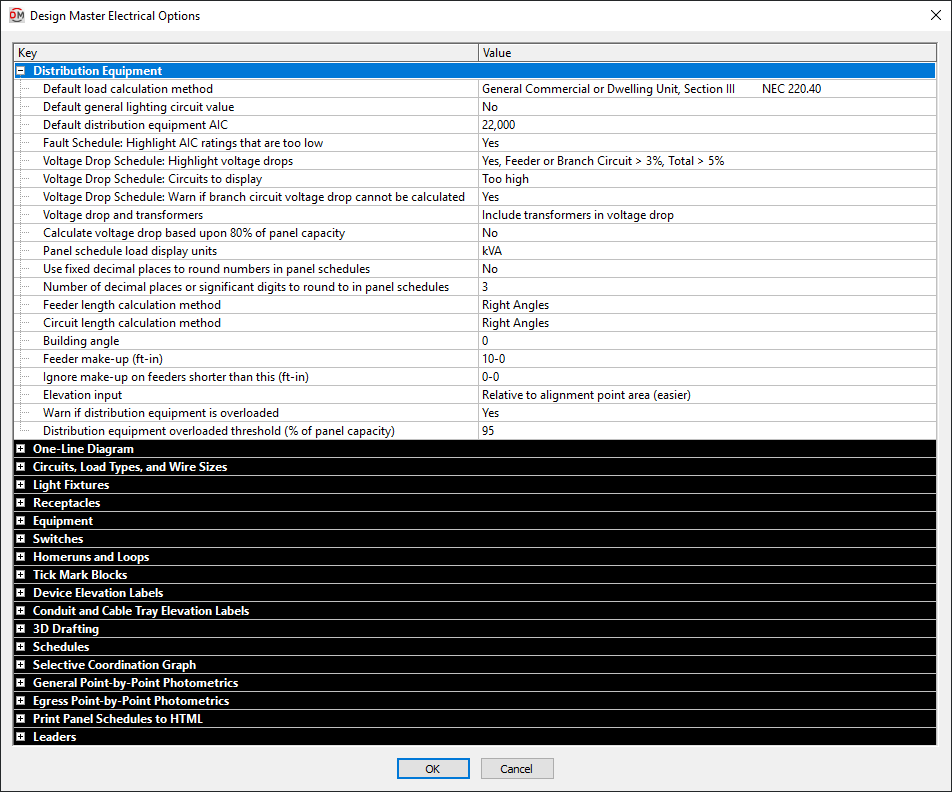
Task: Select the Default load calculation method row
Action: 475,89
